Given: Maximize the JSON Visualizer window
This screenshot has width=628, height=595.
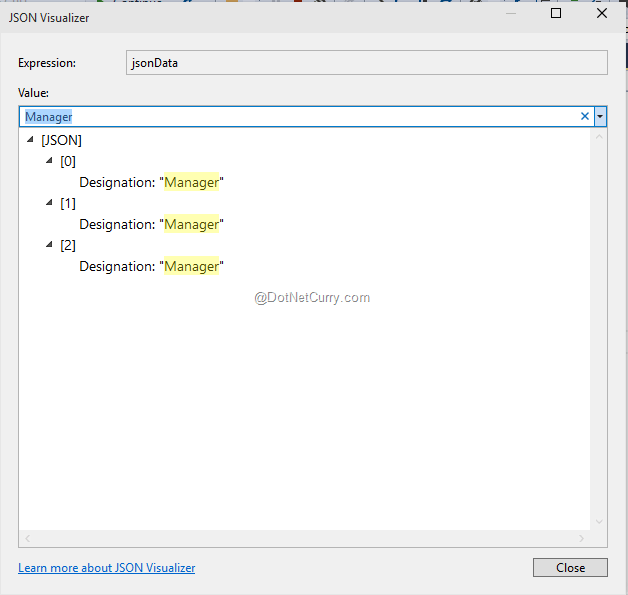Looking at the screenshot, I should (x=556, y=14).
